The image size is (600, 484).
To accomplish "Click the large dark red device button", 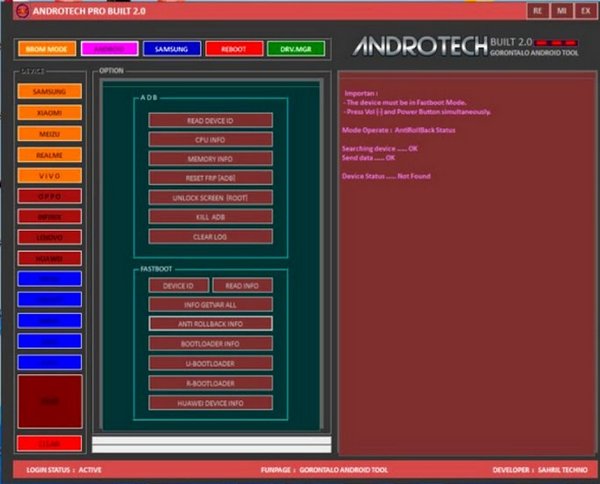I will point(50,401).
